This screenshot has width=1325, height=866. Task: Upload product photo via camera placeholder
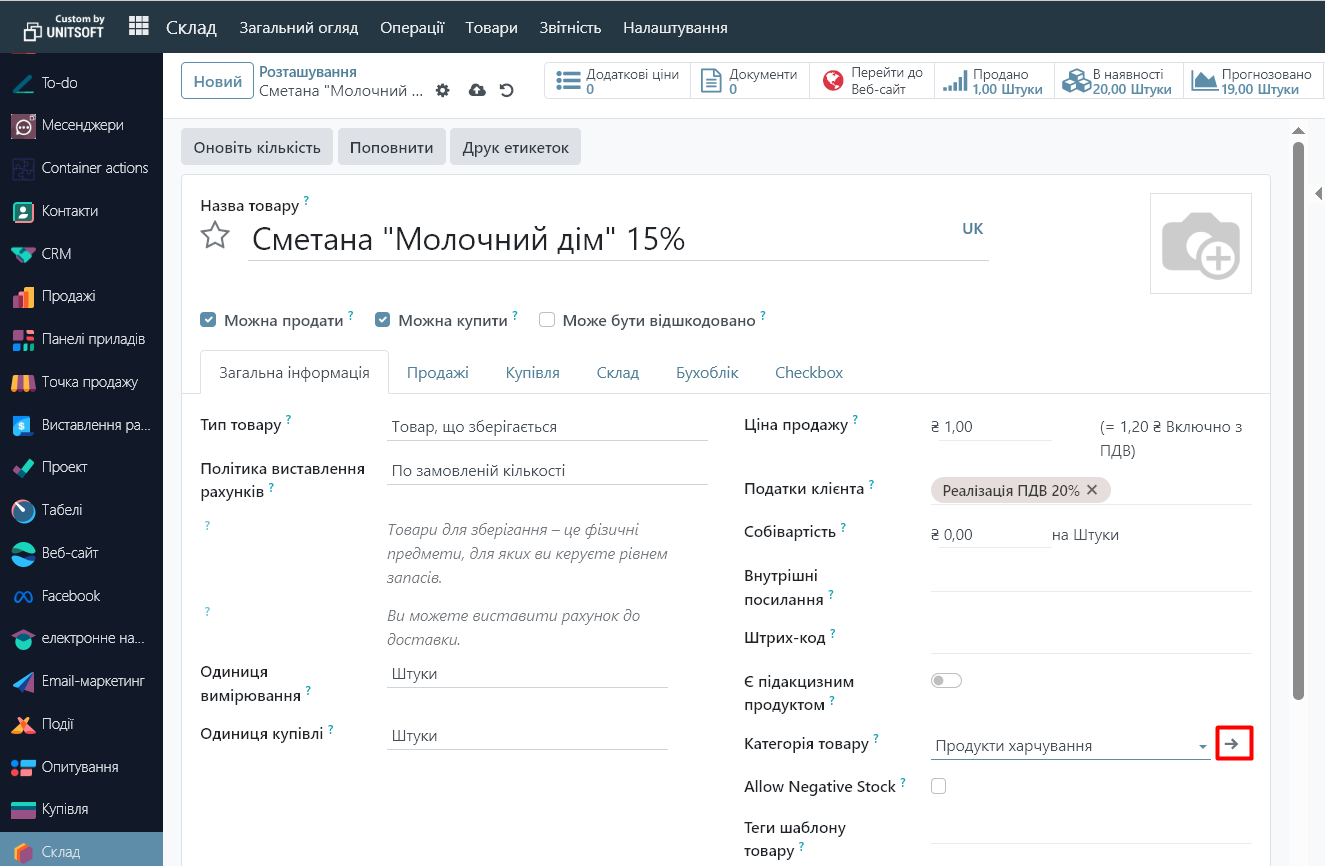pyautogui.click(x=1200, y=243)
